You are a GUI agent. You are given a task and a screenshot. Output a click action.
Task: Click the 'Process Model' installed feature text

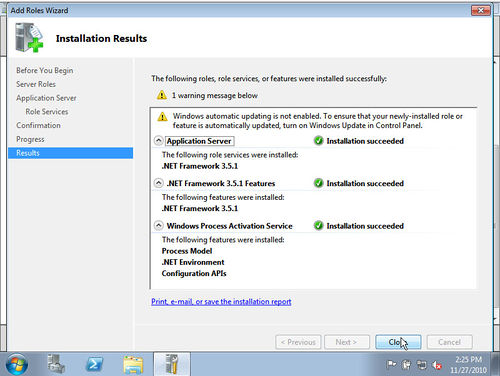point(187,251)
